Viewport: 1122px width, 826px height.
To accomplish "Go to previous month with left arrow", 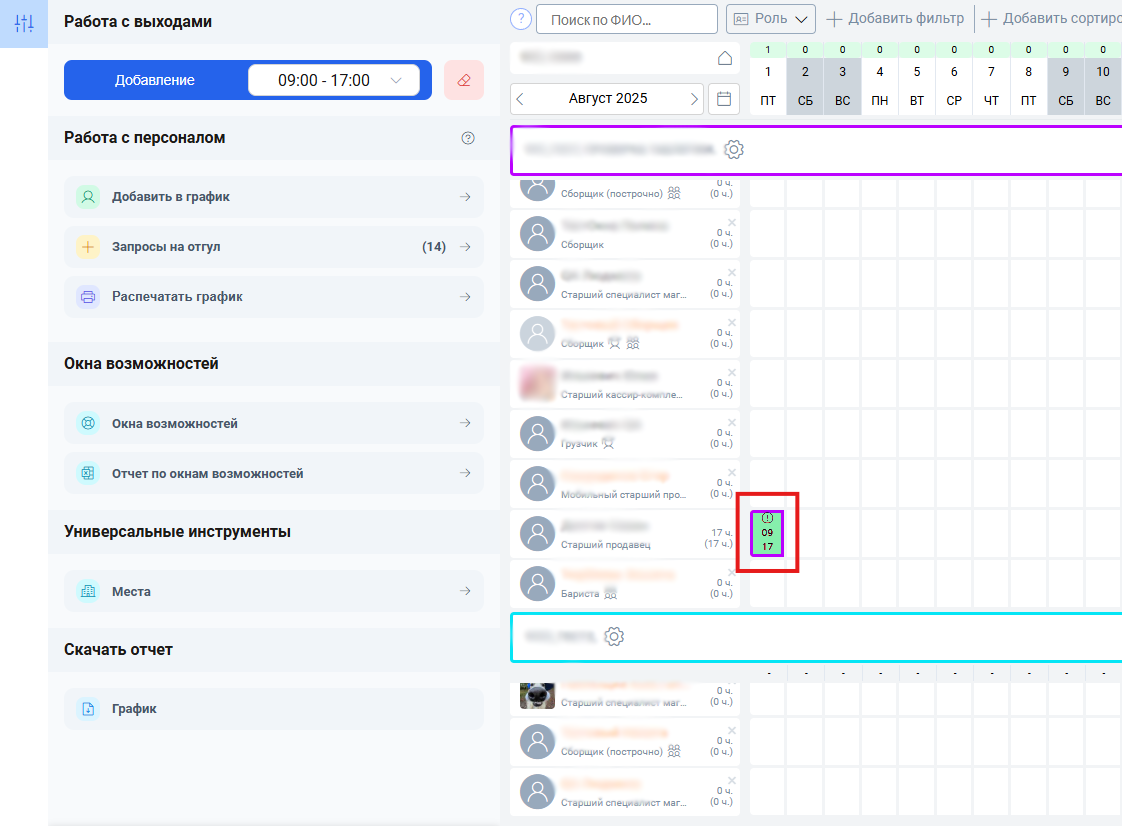I will click(x=520, y=99).
